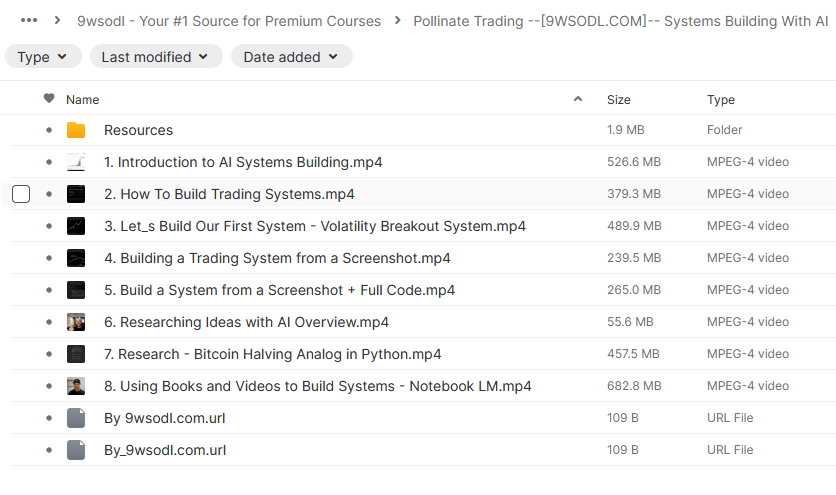The width and height of the screenshot is (836, 495).
Task: Sort by the Name column header
Action: (x=83, y=100)
